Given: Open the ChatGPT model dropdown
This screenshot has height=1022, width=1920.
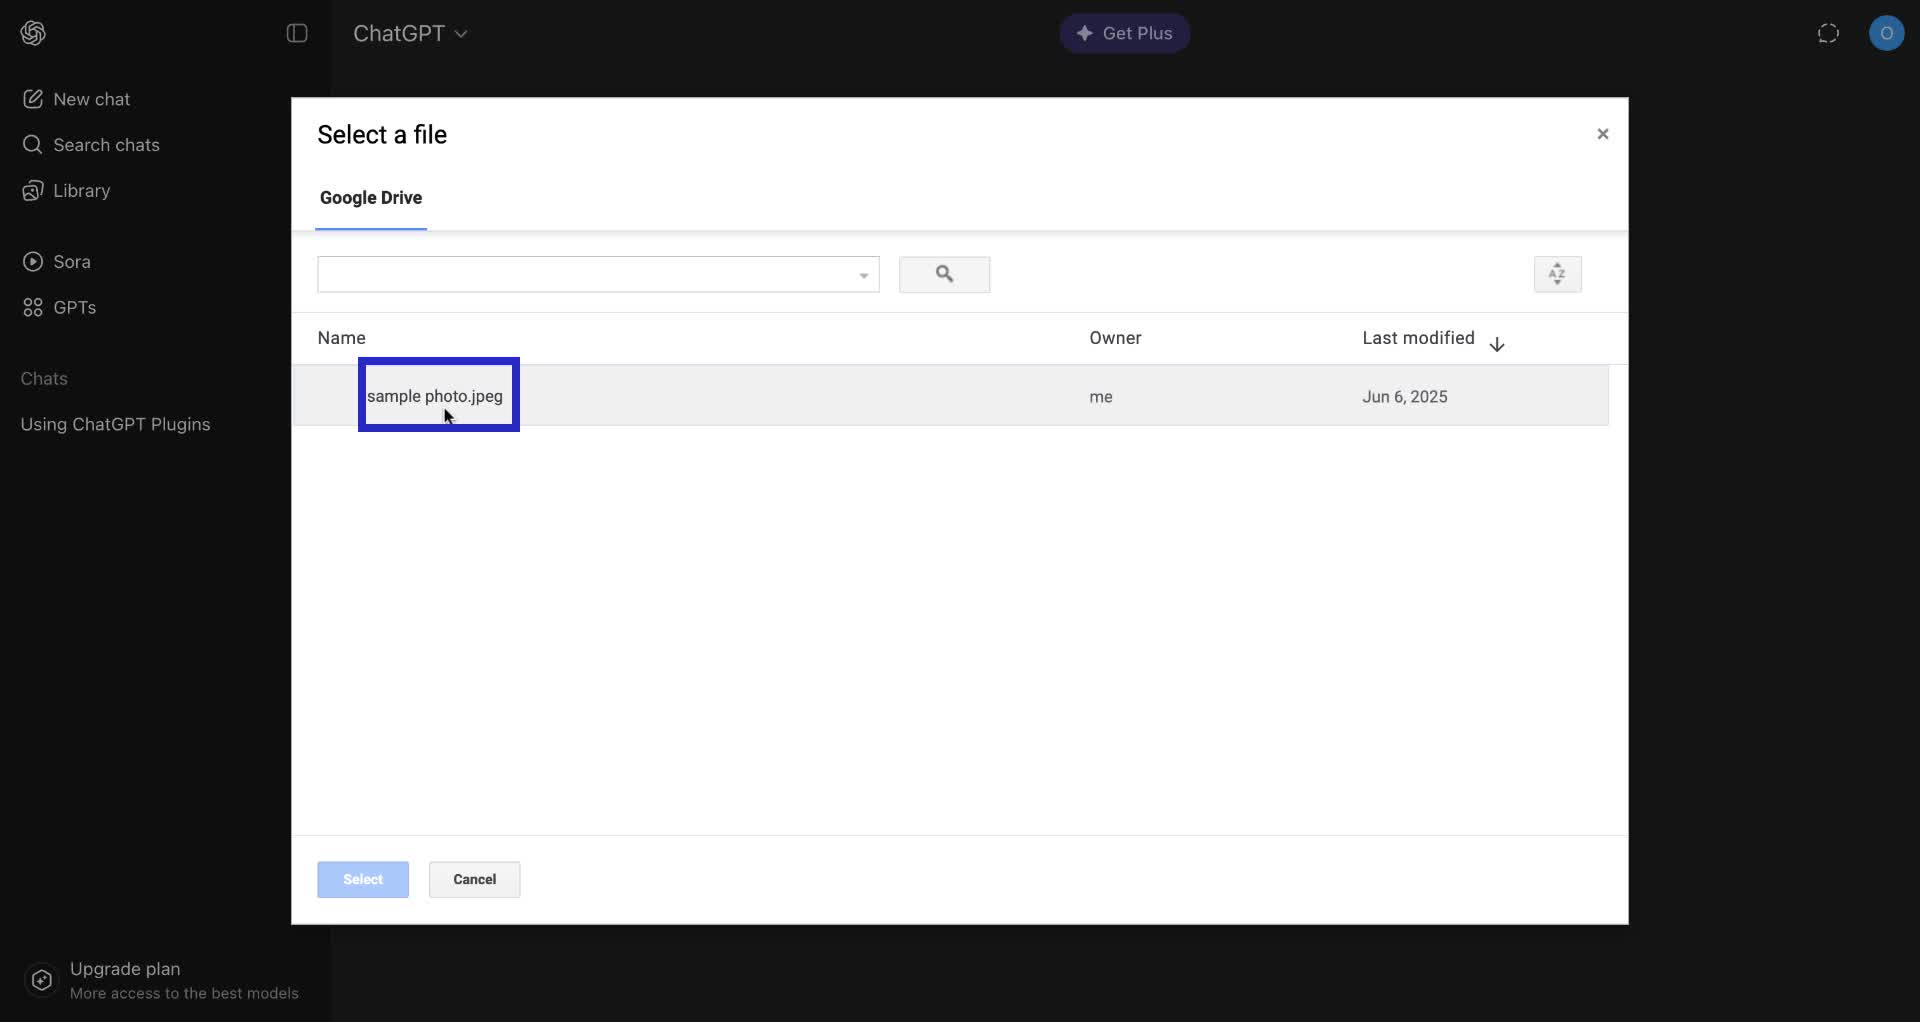Looking at the screenshot, I should (410, 33).
